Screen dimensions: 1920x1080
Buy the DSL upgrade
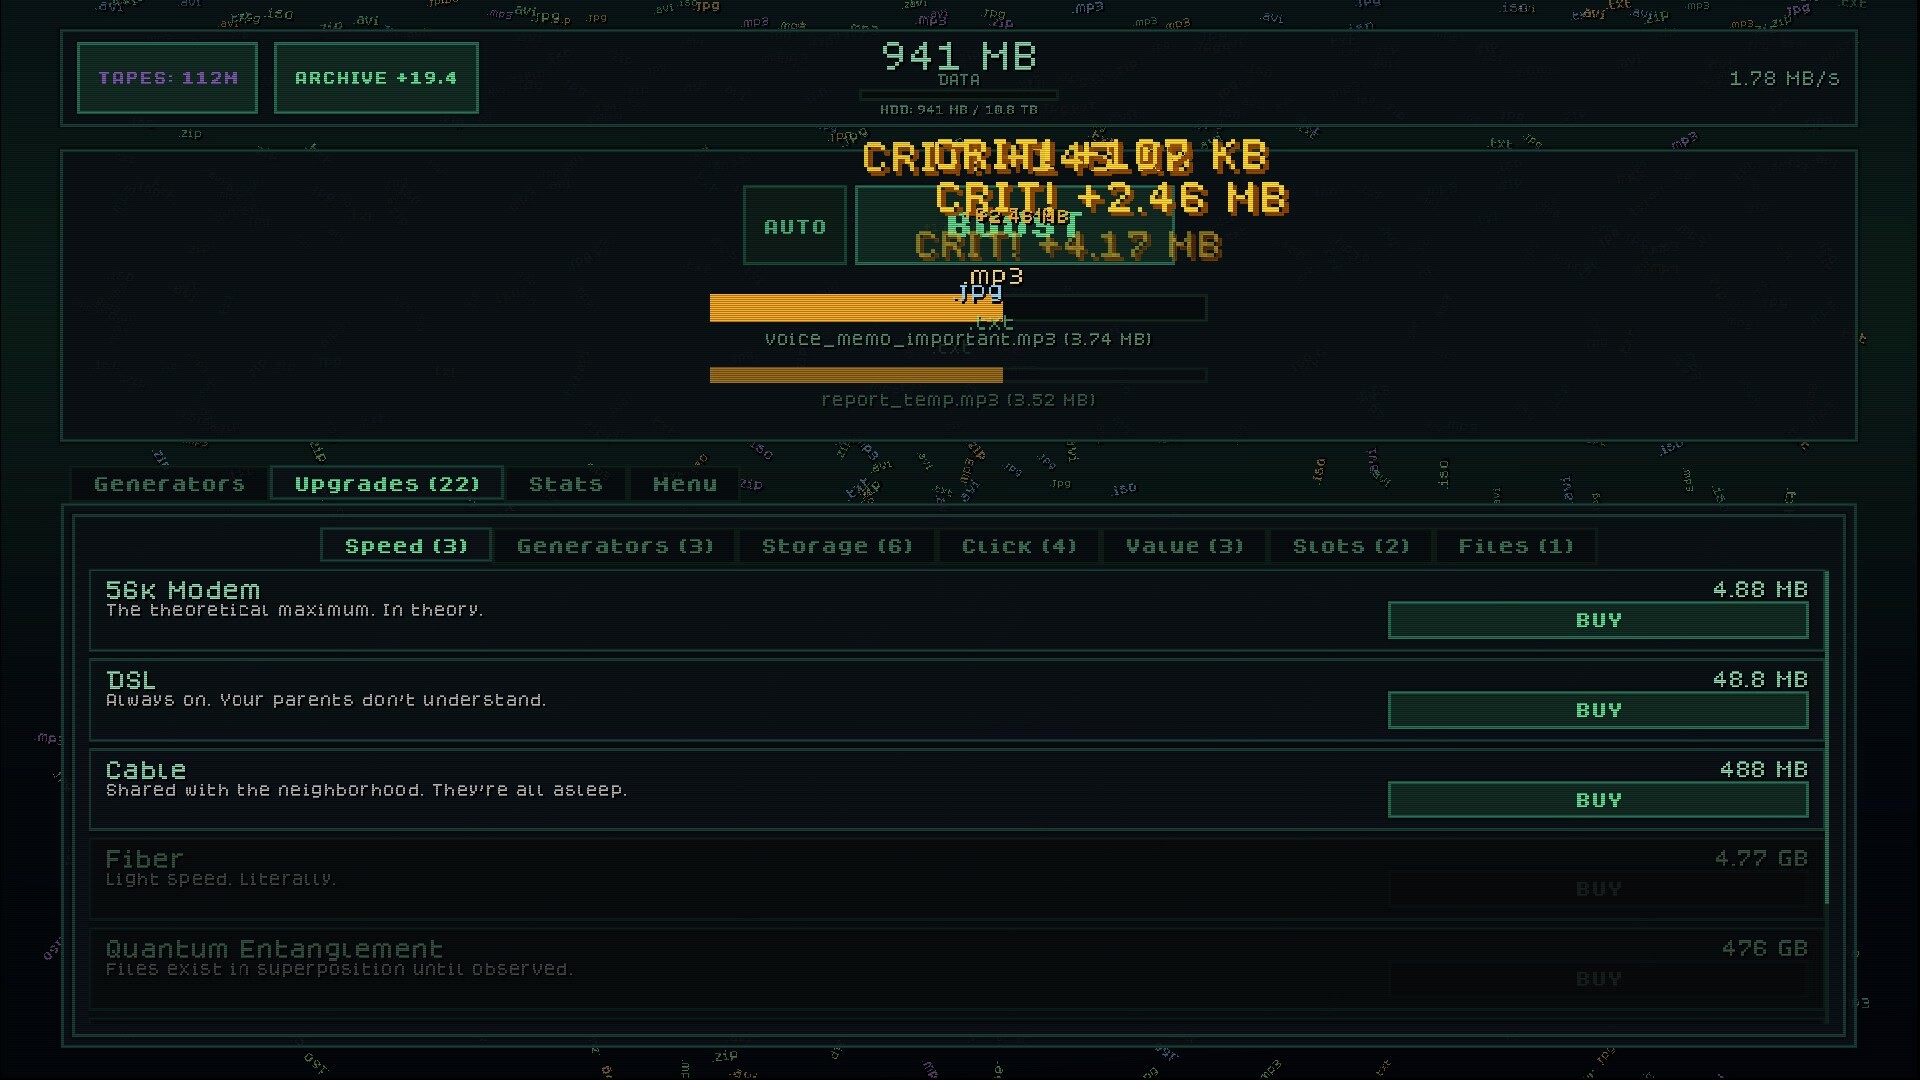[x=1597, y=710]
